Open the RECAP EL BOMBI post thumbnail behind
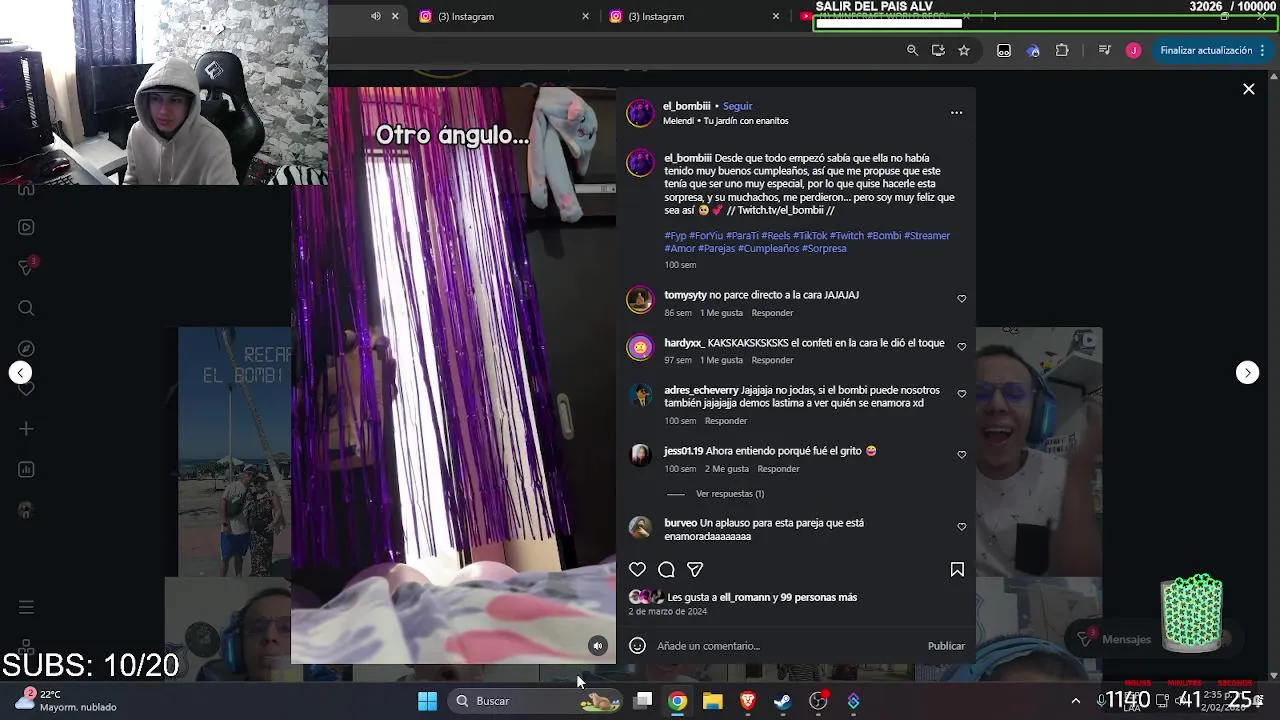 (x=235, y=452)
